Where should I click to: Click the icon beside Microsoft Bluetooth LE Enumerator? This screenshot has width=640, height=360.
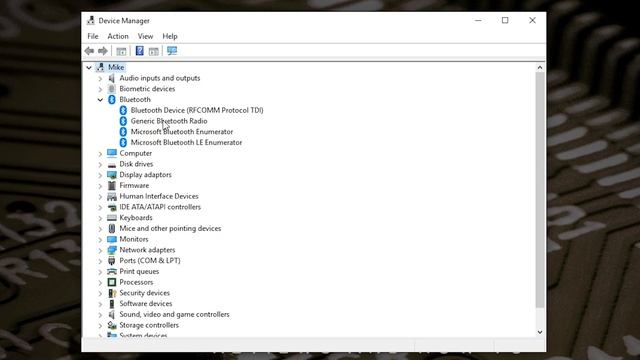click(x=123, y=142)
